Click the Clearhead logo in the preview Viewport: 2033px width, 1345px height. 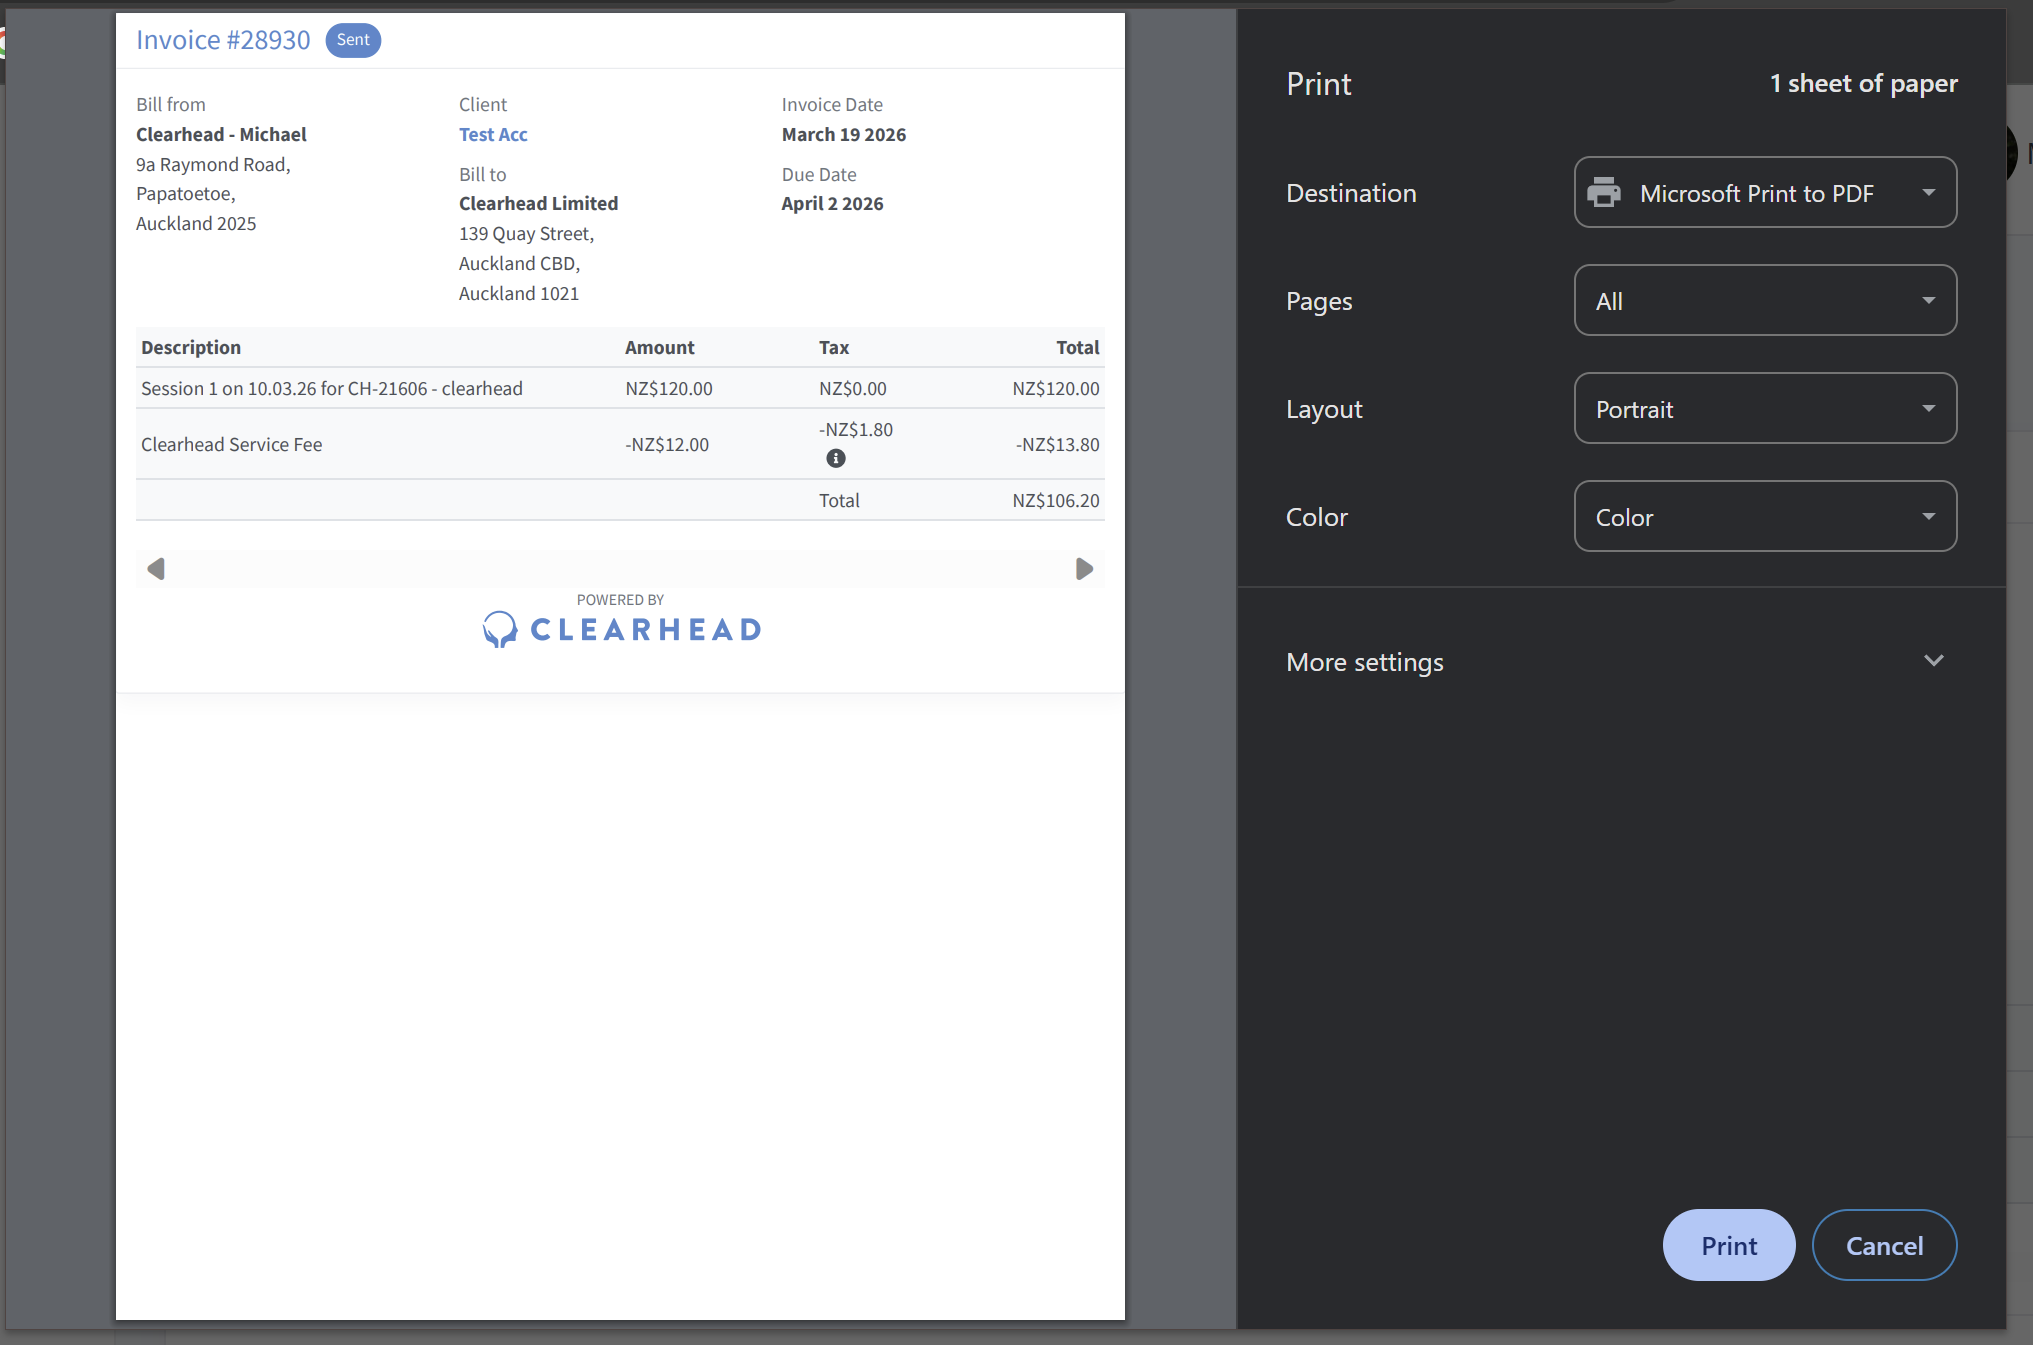(x=621, y=629)
